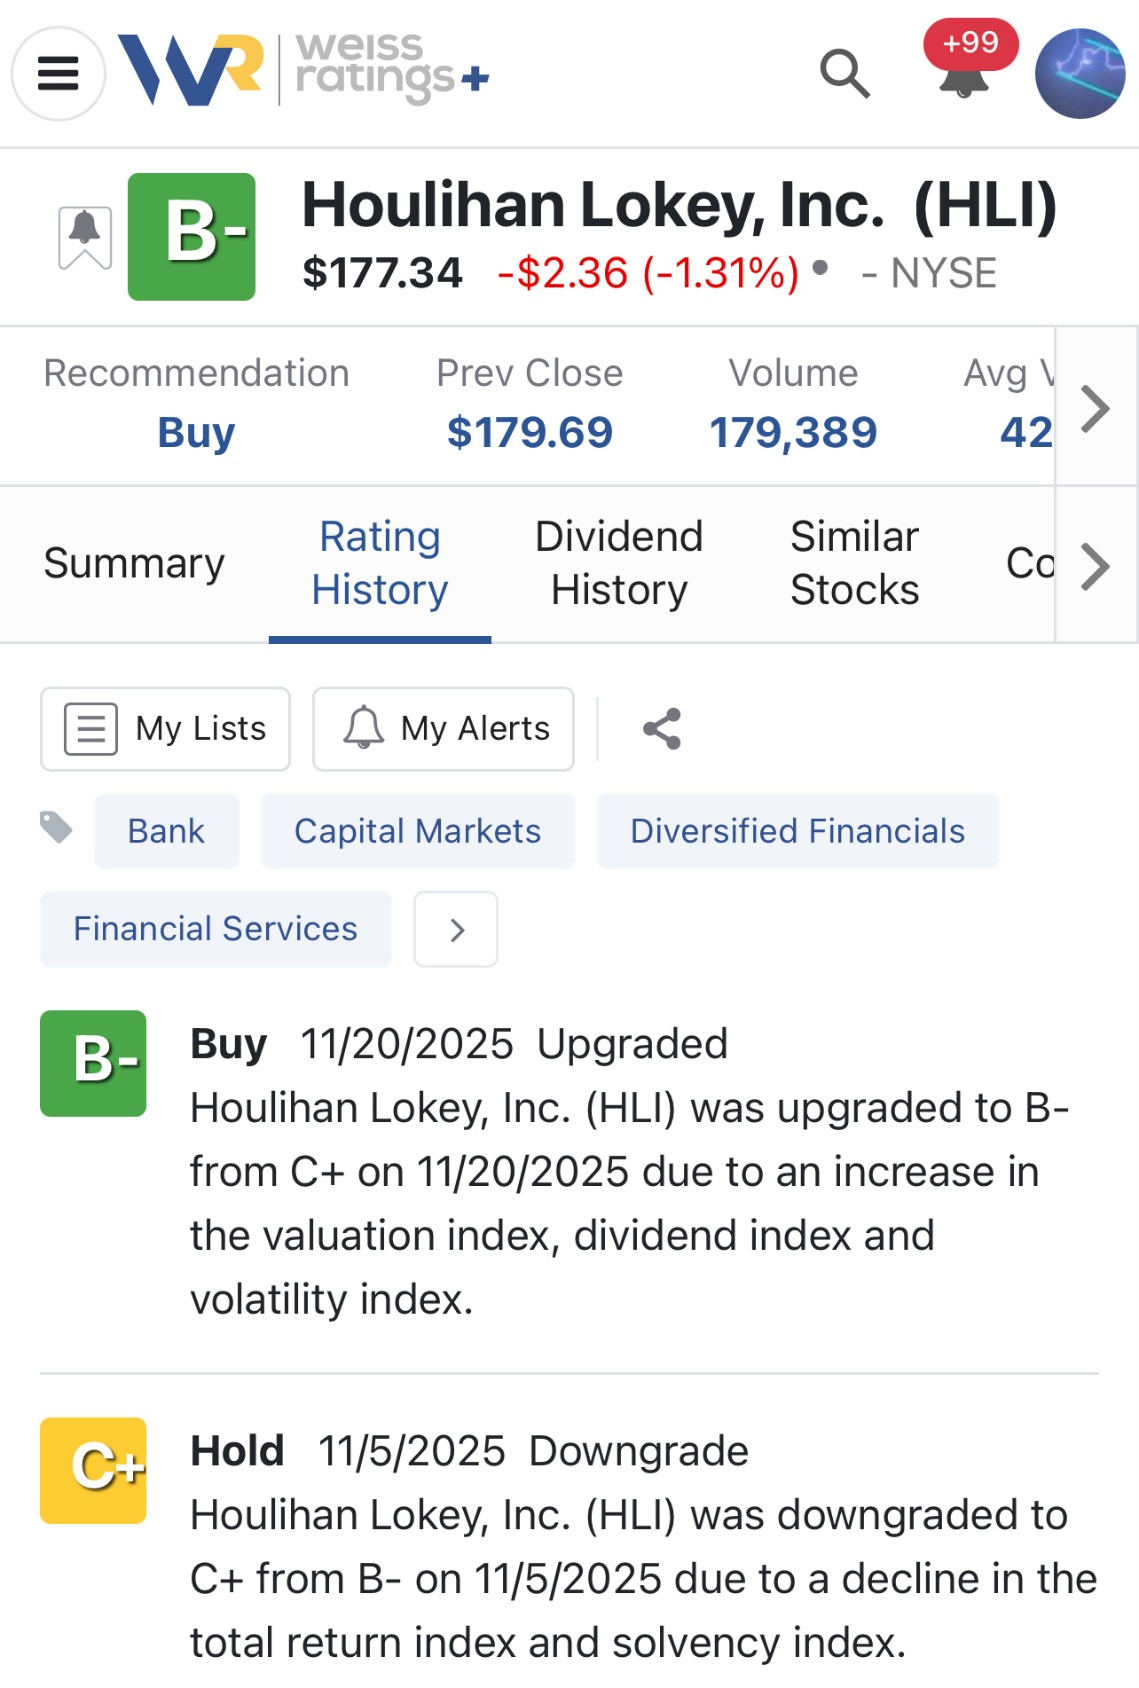Toggle the HLI bookmark alert icon
Image resolution: width=1139 pixels, height=1688 pixels.
click(85, 237)
